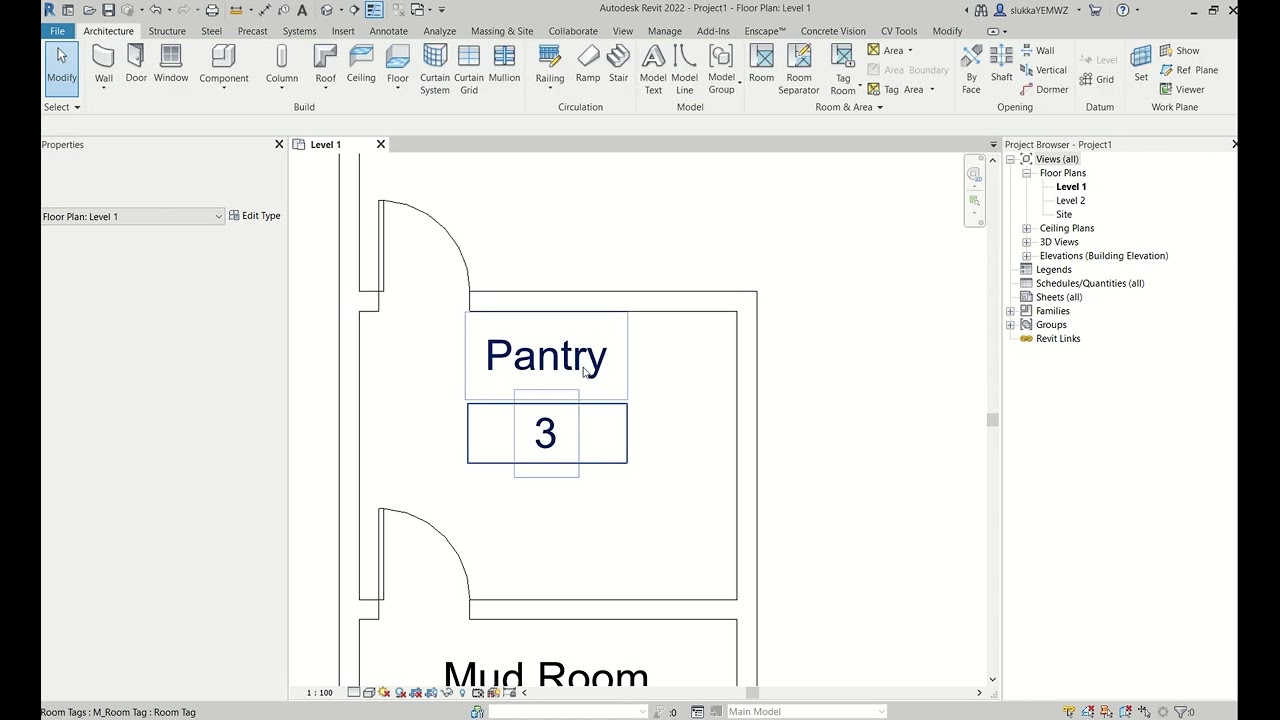
Task: Switch to the Manage ribbon tab
Action: pos(664,31)
